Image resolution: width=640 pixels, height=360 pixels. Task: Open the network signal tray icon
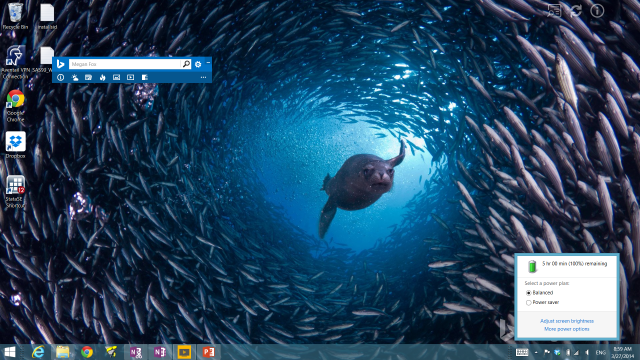576,352
